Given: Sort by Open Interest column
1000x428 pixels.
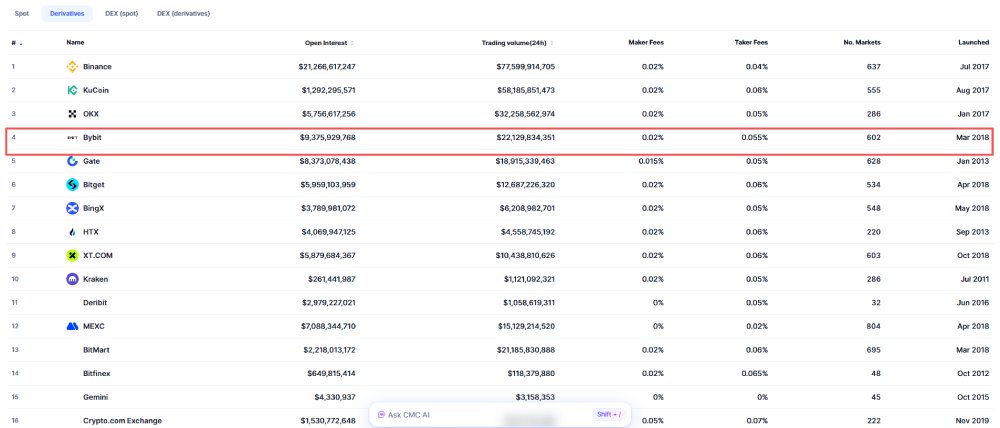Looking at the screenshot, I should click(x=329, y=43).
